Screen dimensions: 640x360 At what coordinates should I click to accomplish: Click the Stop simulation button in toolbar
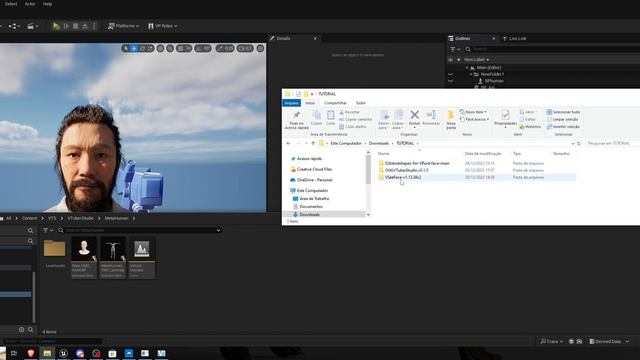coord(76,26)
